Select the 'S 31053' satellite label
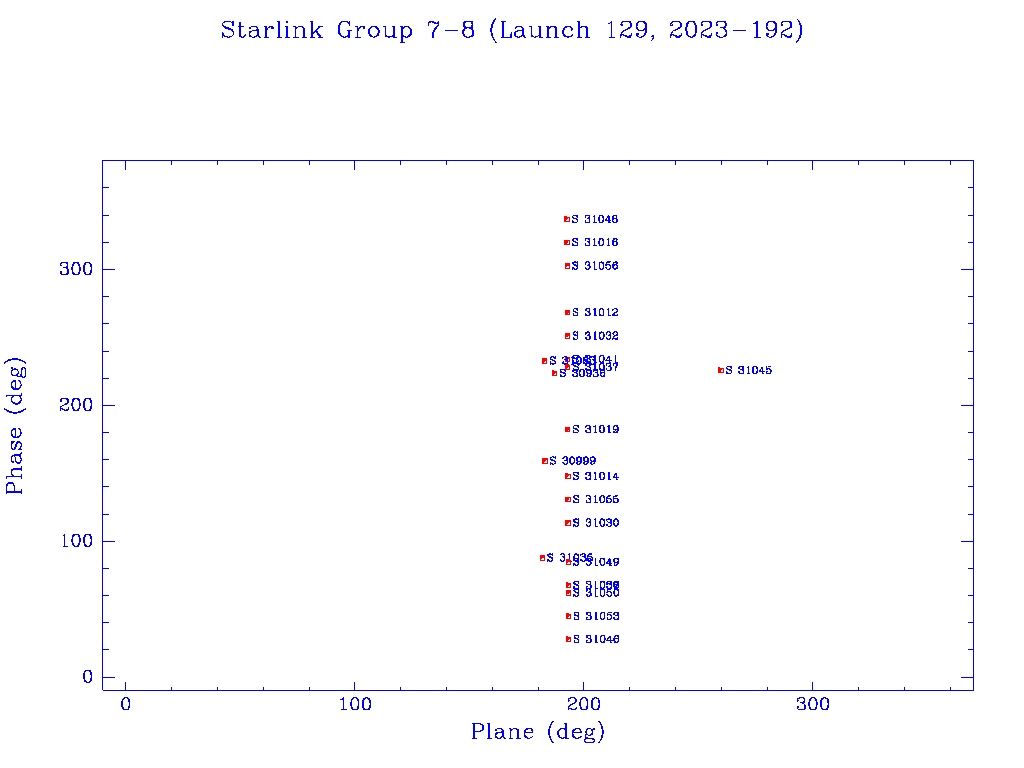The height and width of the screenshot is (768, 1024). 596,616
